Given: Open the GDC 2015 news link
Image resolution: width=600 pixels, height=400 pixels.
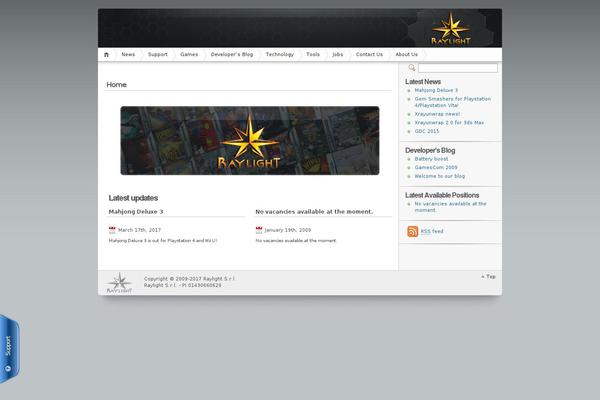Looking at the screenshot, I should coord(427,131).
